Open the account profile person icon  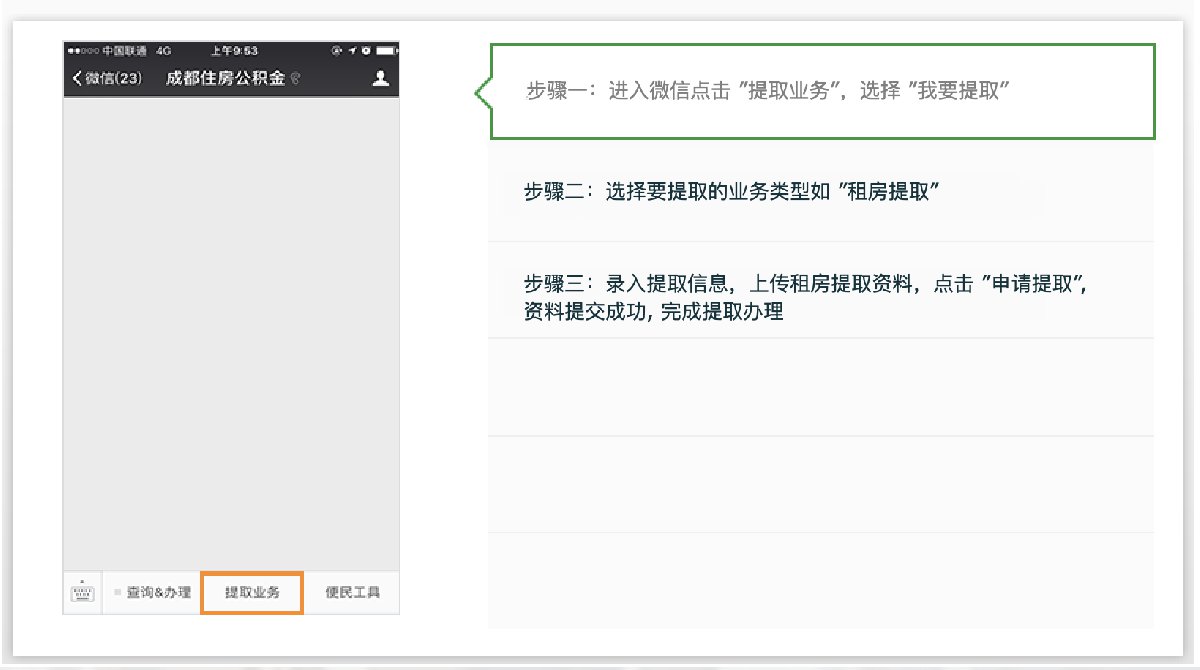click(x=380, y=78)
